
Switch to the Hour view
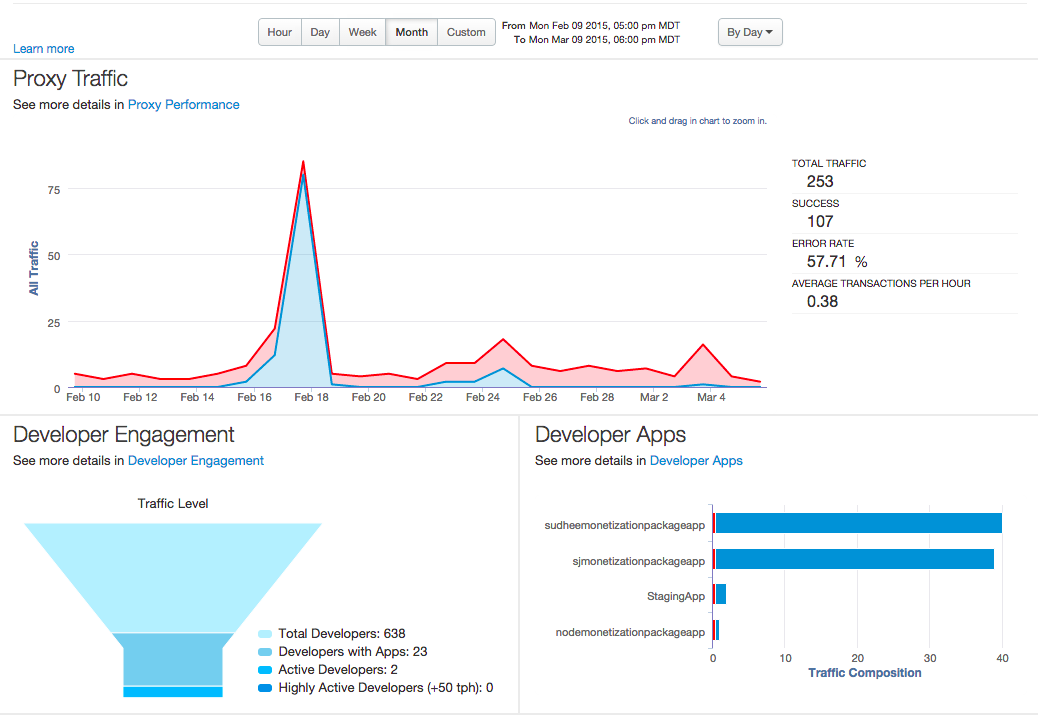coord(279,31)
